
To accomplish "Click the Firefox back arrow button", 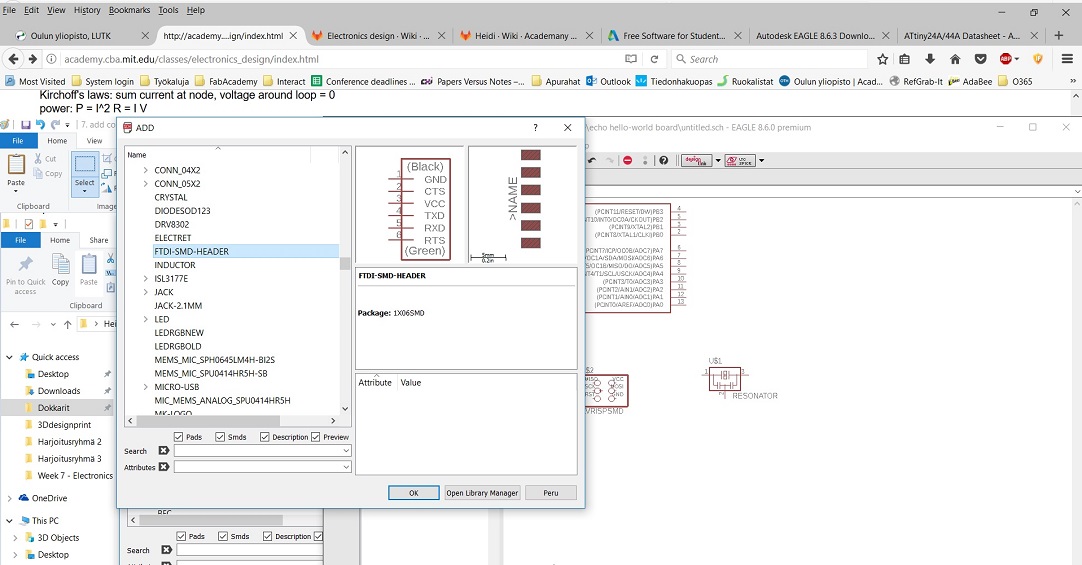I will [x=13, y=59].
